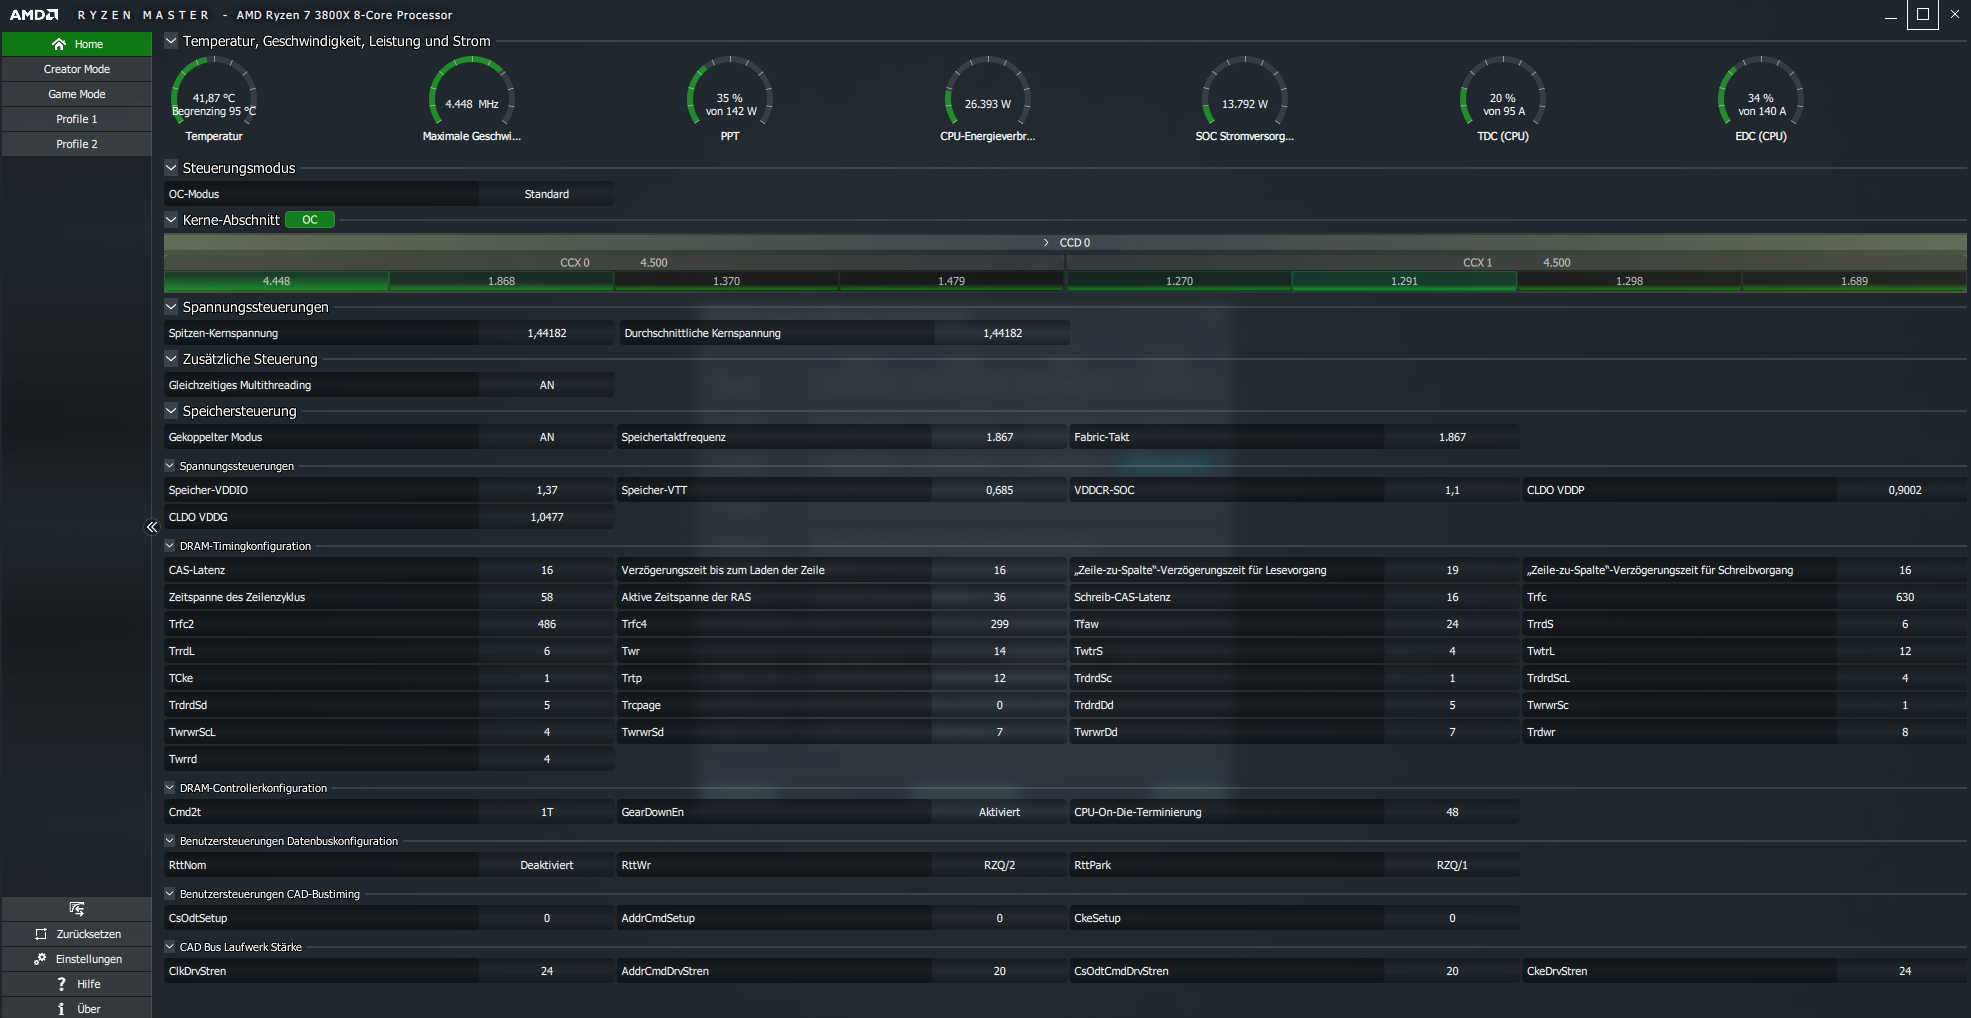Collapse the Zusätzliche Steuerung section
Image resolution: width=1971 pixels, height=1018 pixels.
click(171, 359)
